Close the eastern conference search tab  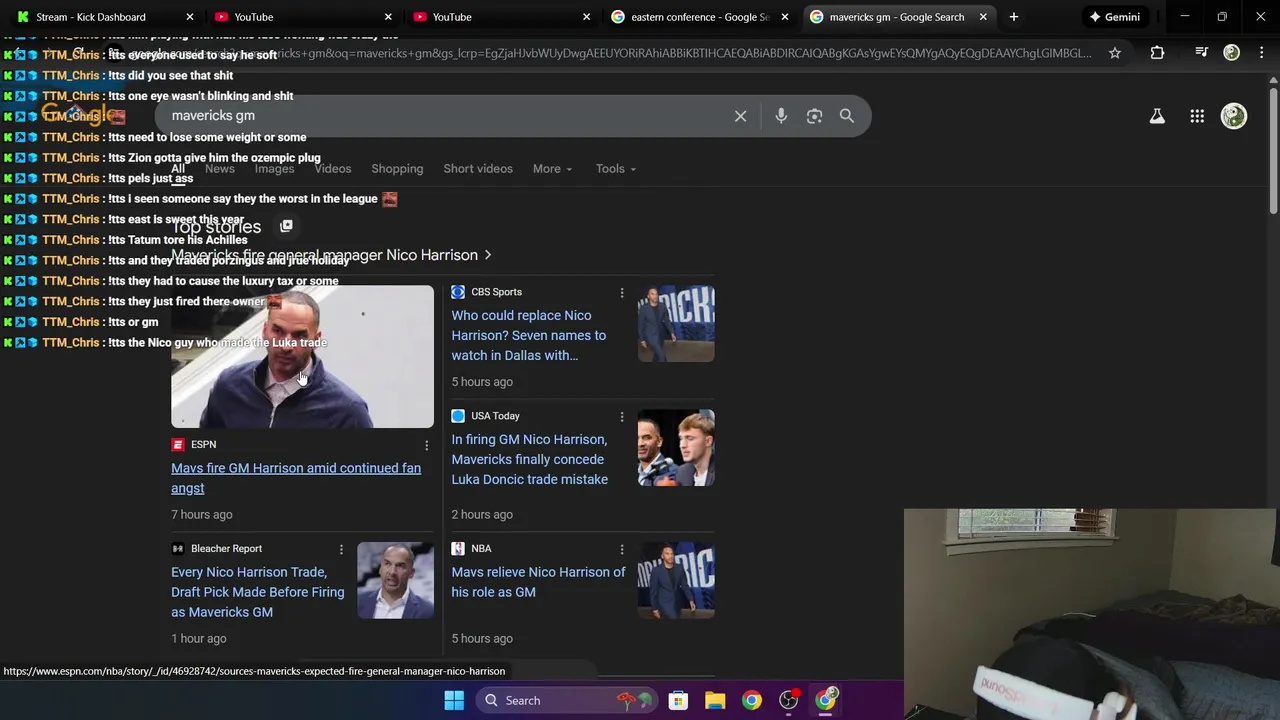point(784,17)
